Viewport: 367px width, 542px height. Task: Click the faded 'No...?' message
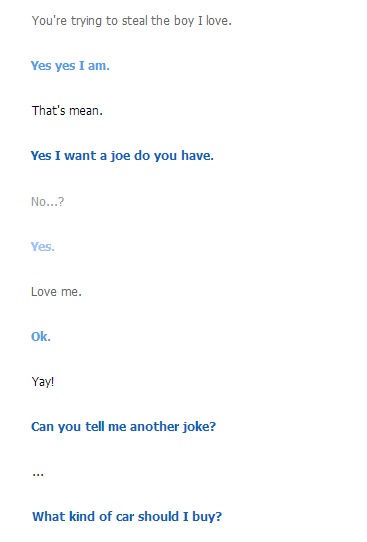[x=47, y=201]
